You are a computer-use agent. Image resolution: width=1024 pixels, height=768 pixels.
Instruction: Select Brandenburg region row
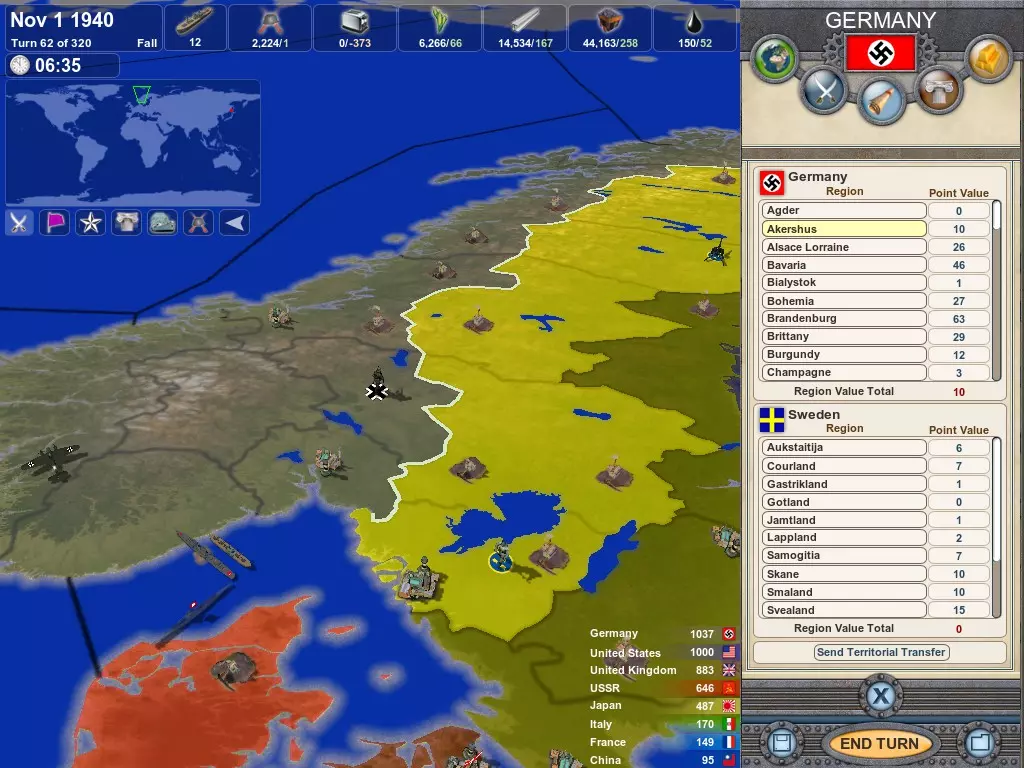click(843, 319)
